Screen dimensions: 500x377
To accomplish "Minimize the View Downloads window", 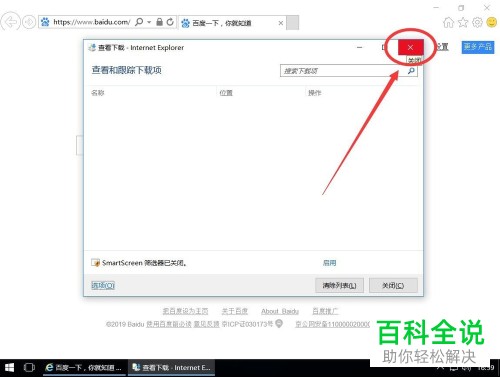I will pos(359,48).
